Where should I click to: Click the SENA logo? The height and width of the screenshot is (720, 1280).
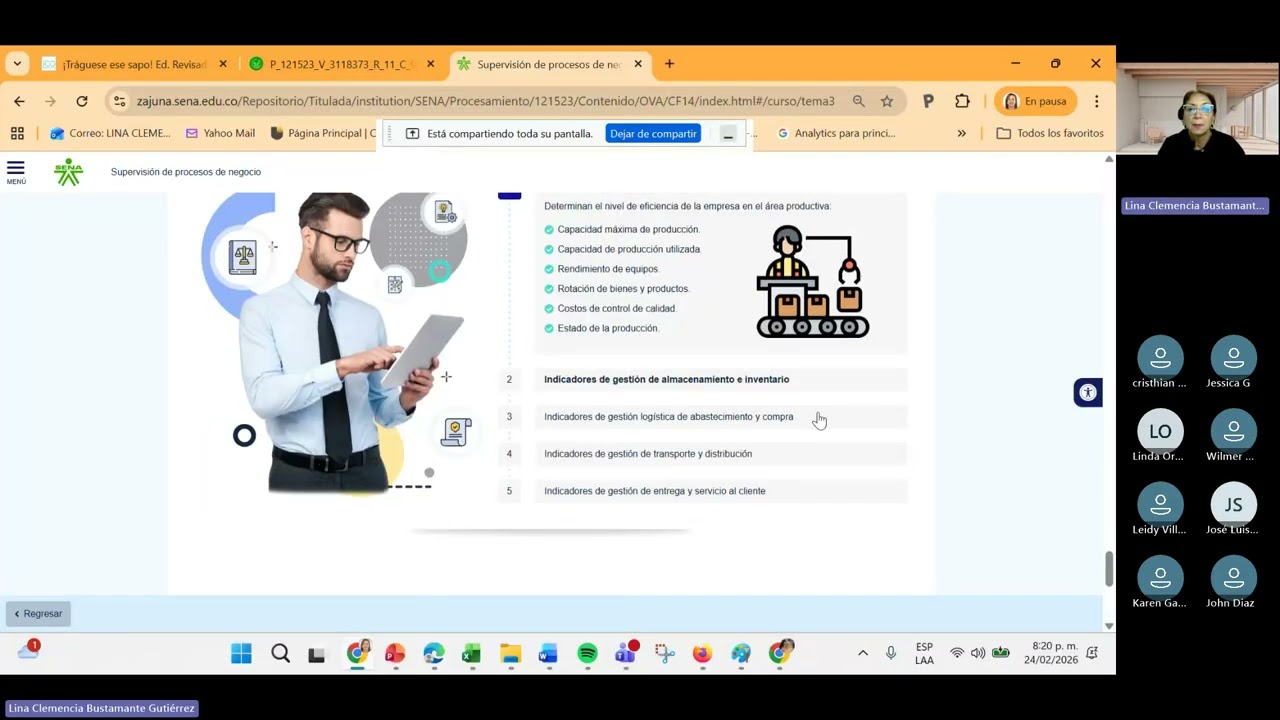[x=68, y=172]
